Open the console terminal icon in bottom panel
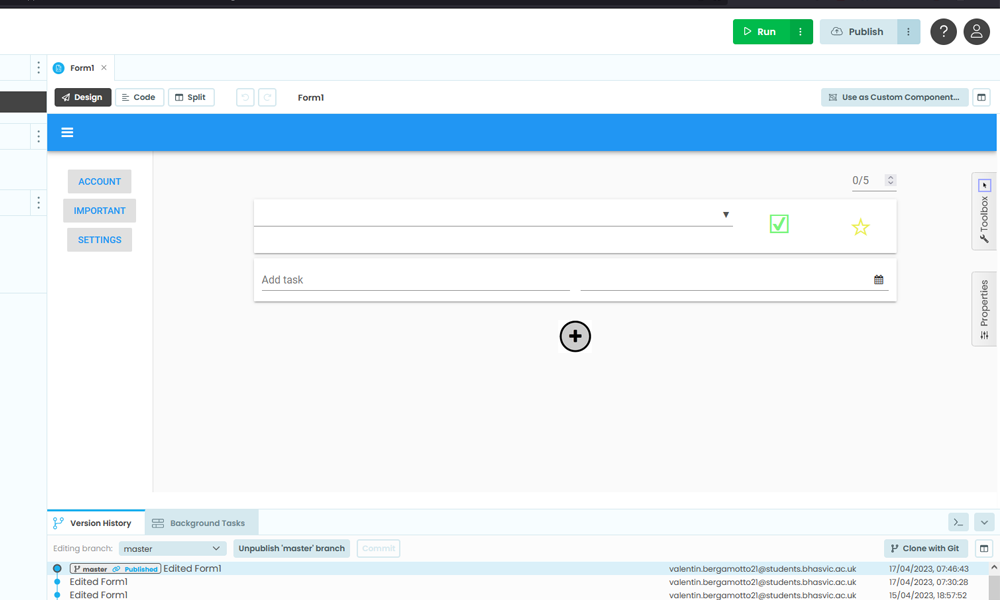The height and width of the screenshot is (600, 1000). tap(958, 522)
